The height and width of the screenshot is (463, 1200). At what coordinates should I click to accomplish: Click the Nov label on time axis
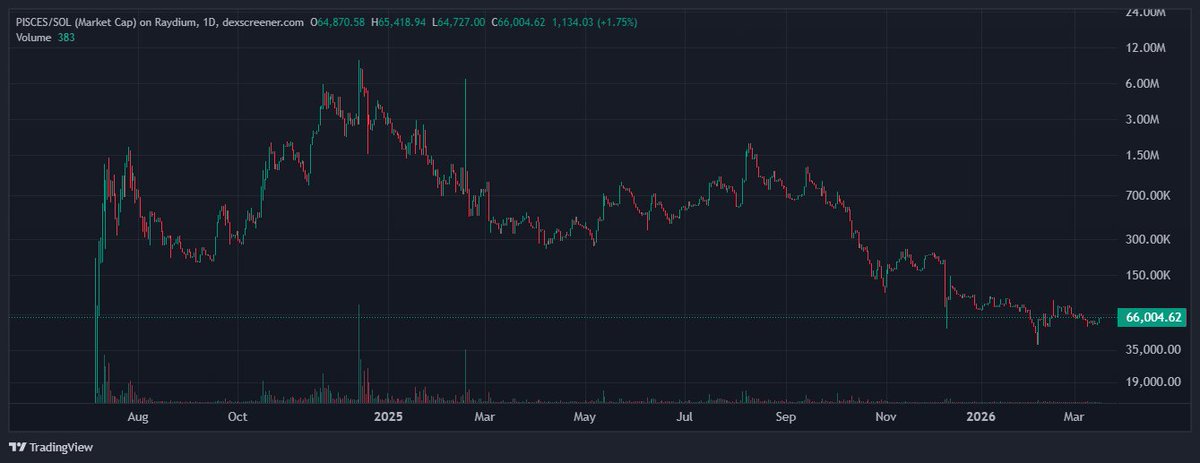[x=885, y=416]
